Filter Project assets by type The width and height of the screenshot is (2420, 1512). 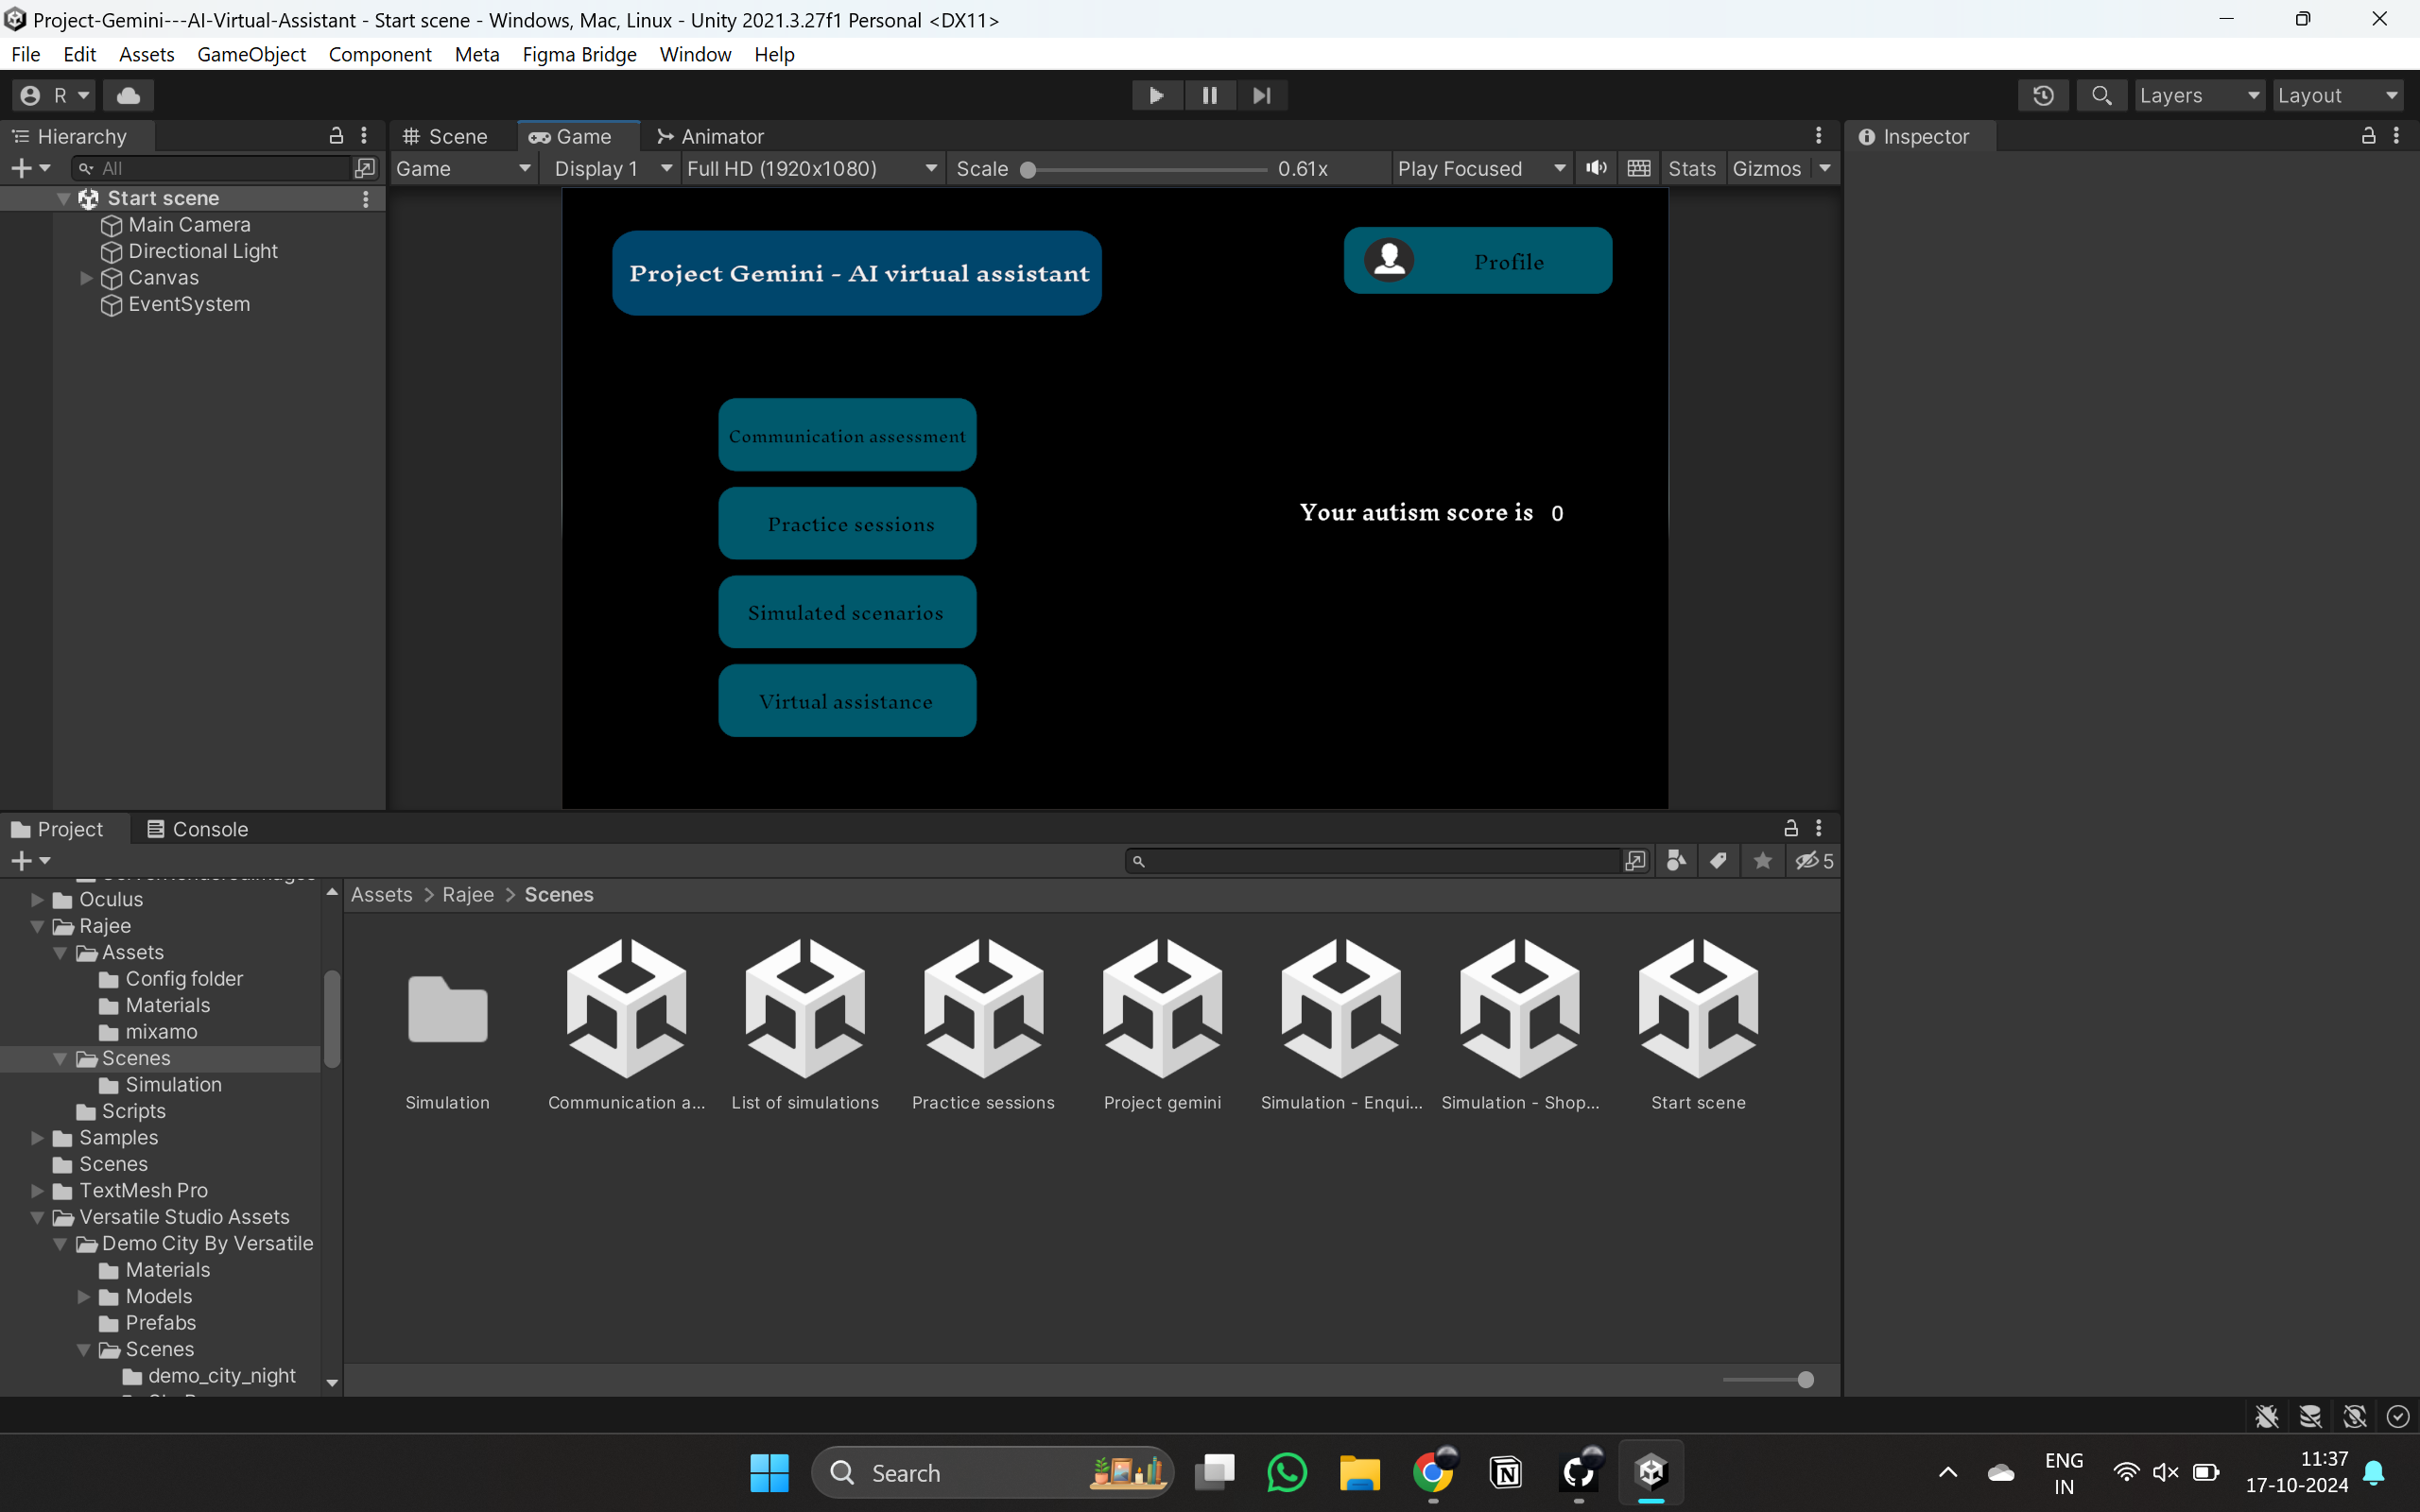tap(1676, 861)
